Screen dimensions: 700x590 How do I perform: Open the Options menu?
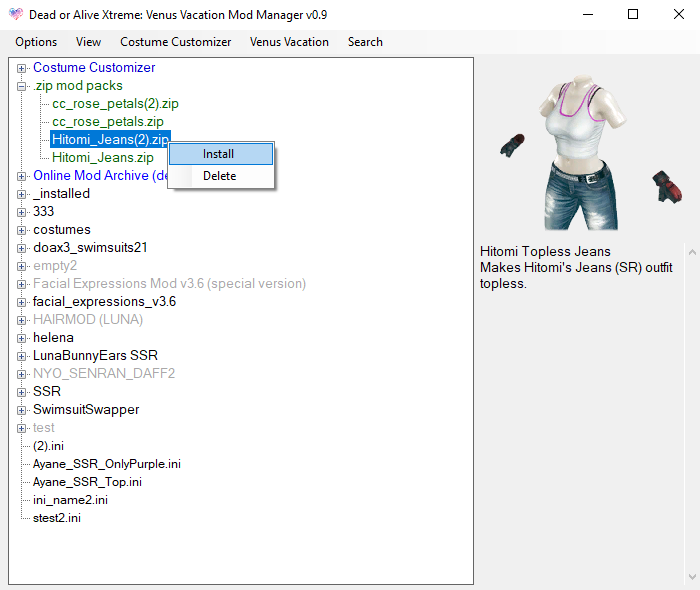pyautogui.click(x=36, y=42)
